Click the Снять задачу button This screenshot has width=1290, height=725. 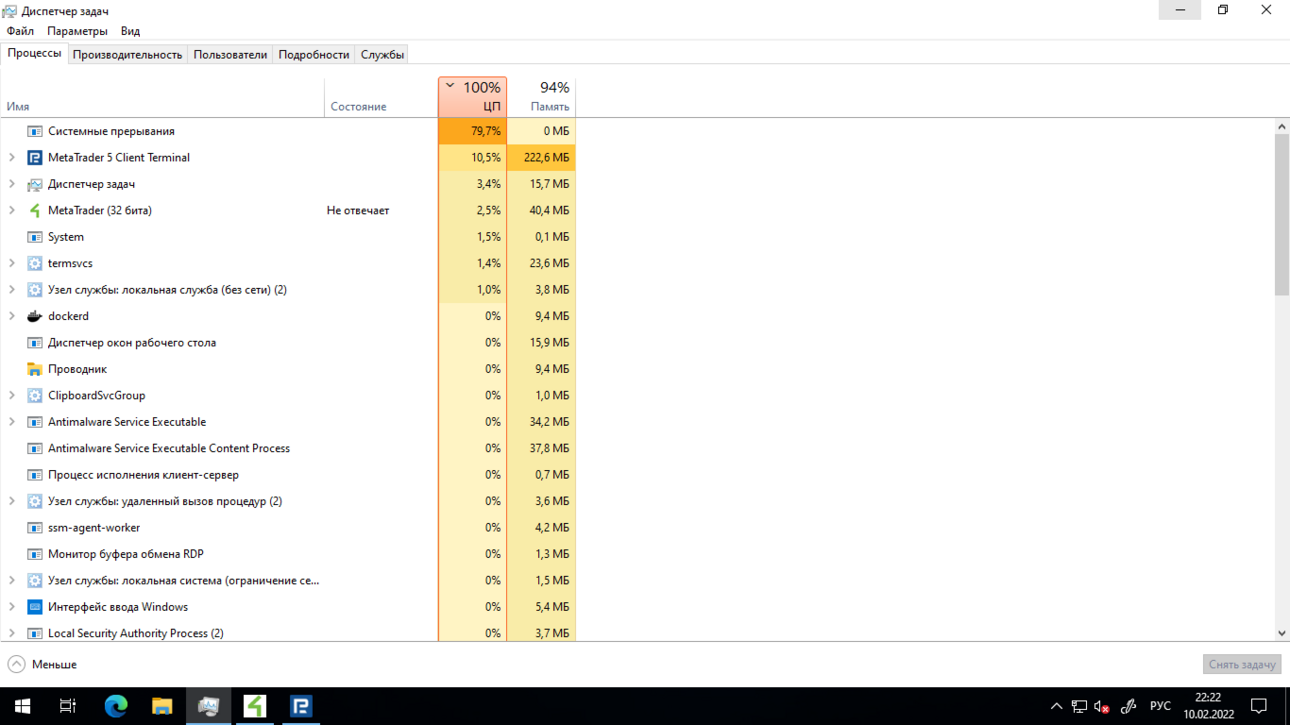pyautogui.click(x=1242, y=664)
